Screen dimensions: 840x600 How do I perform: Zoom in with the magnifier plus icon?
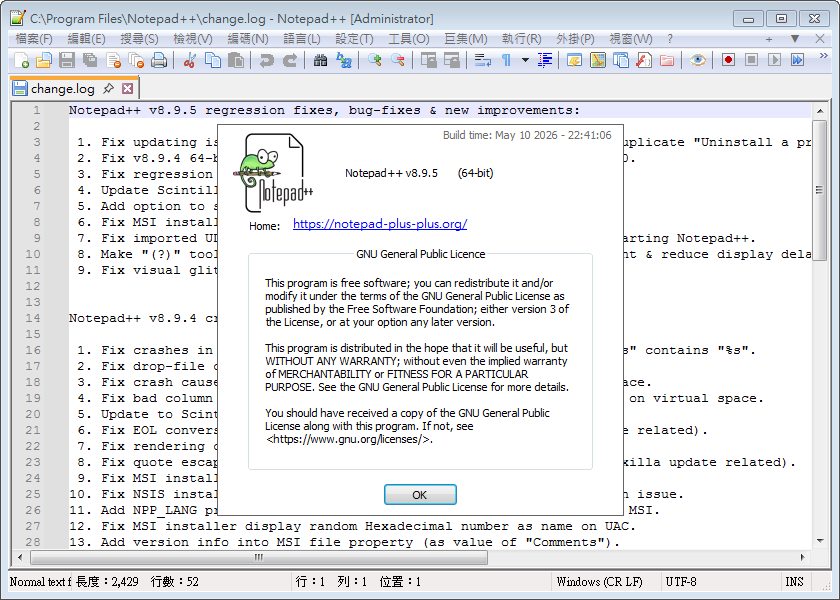(374, 60)
